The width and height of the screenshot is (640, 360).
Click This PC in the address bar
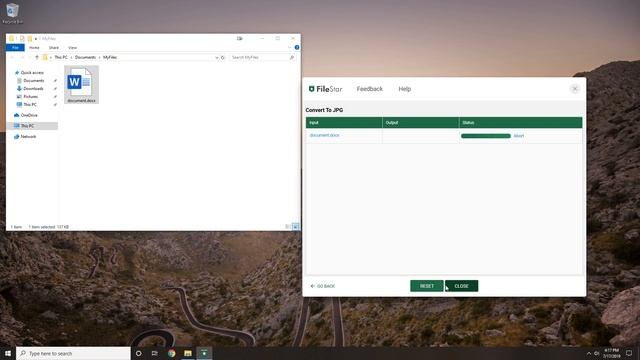61,58
